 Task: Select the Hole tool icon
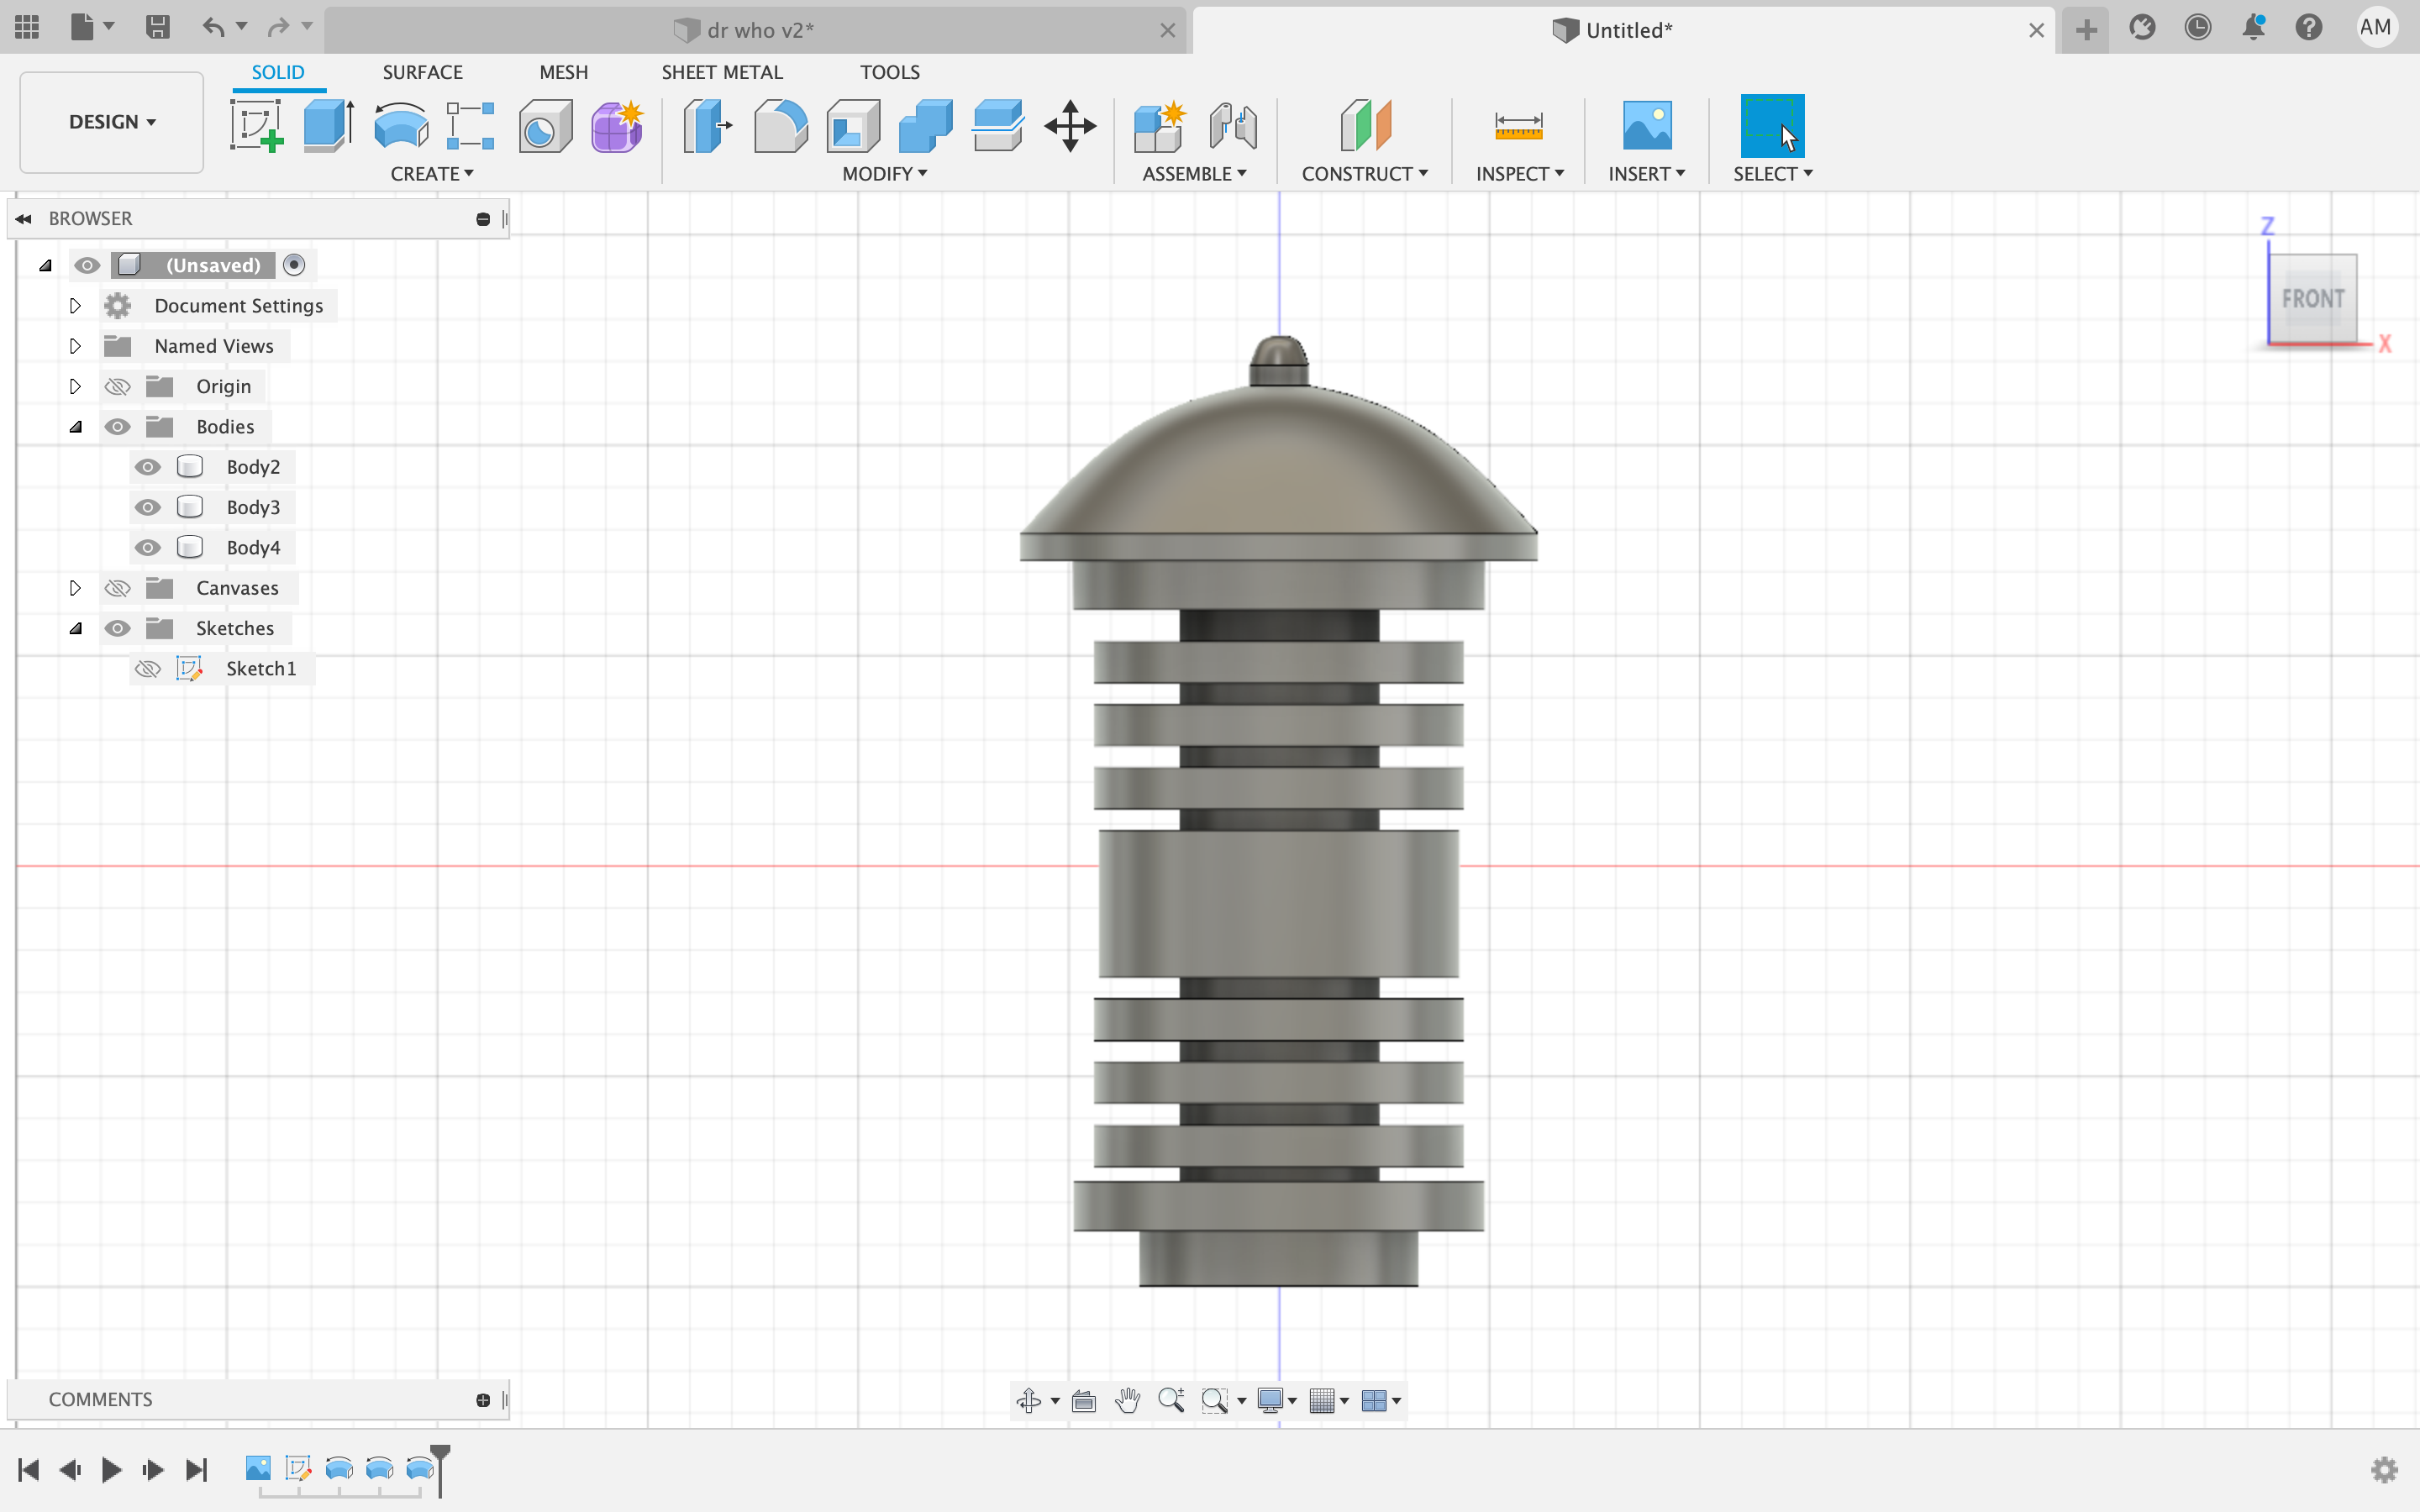(545, 126)
